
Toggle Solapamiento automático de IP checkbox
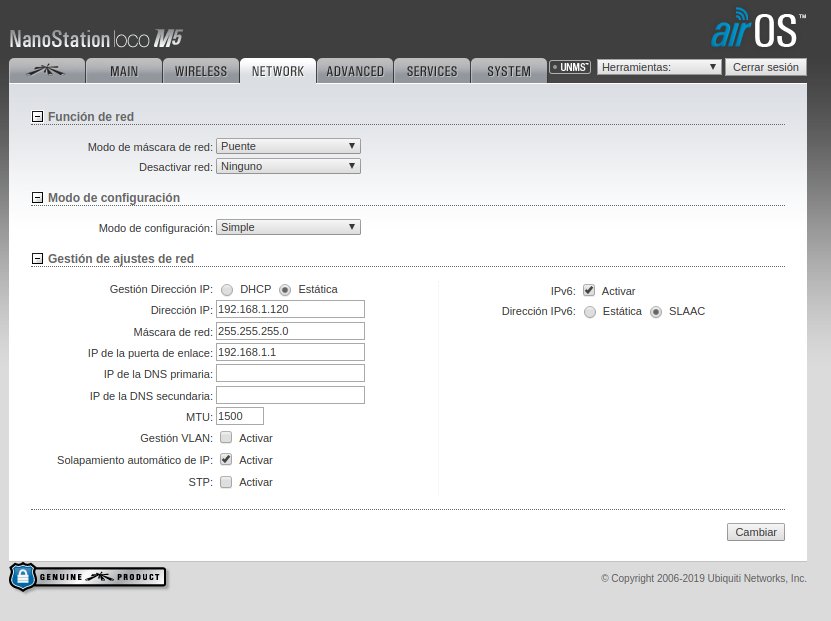click(x=226, y=459)
